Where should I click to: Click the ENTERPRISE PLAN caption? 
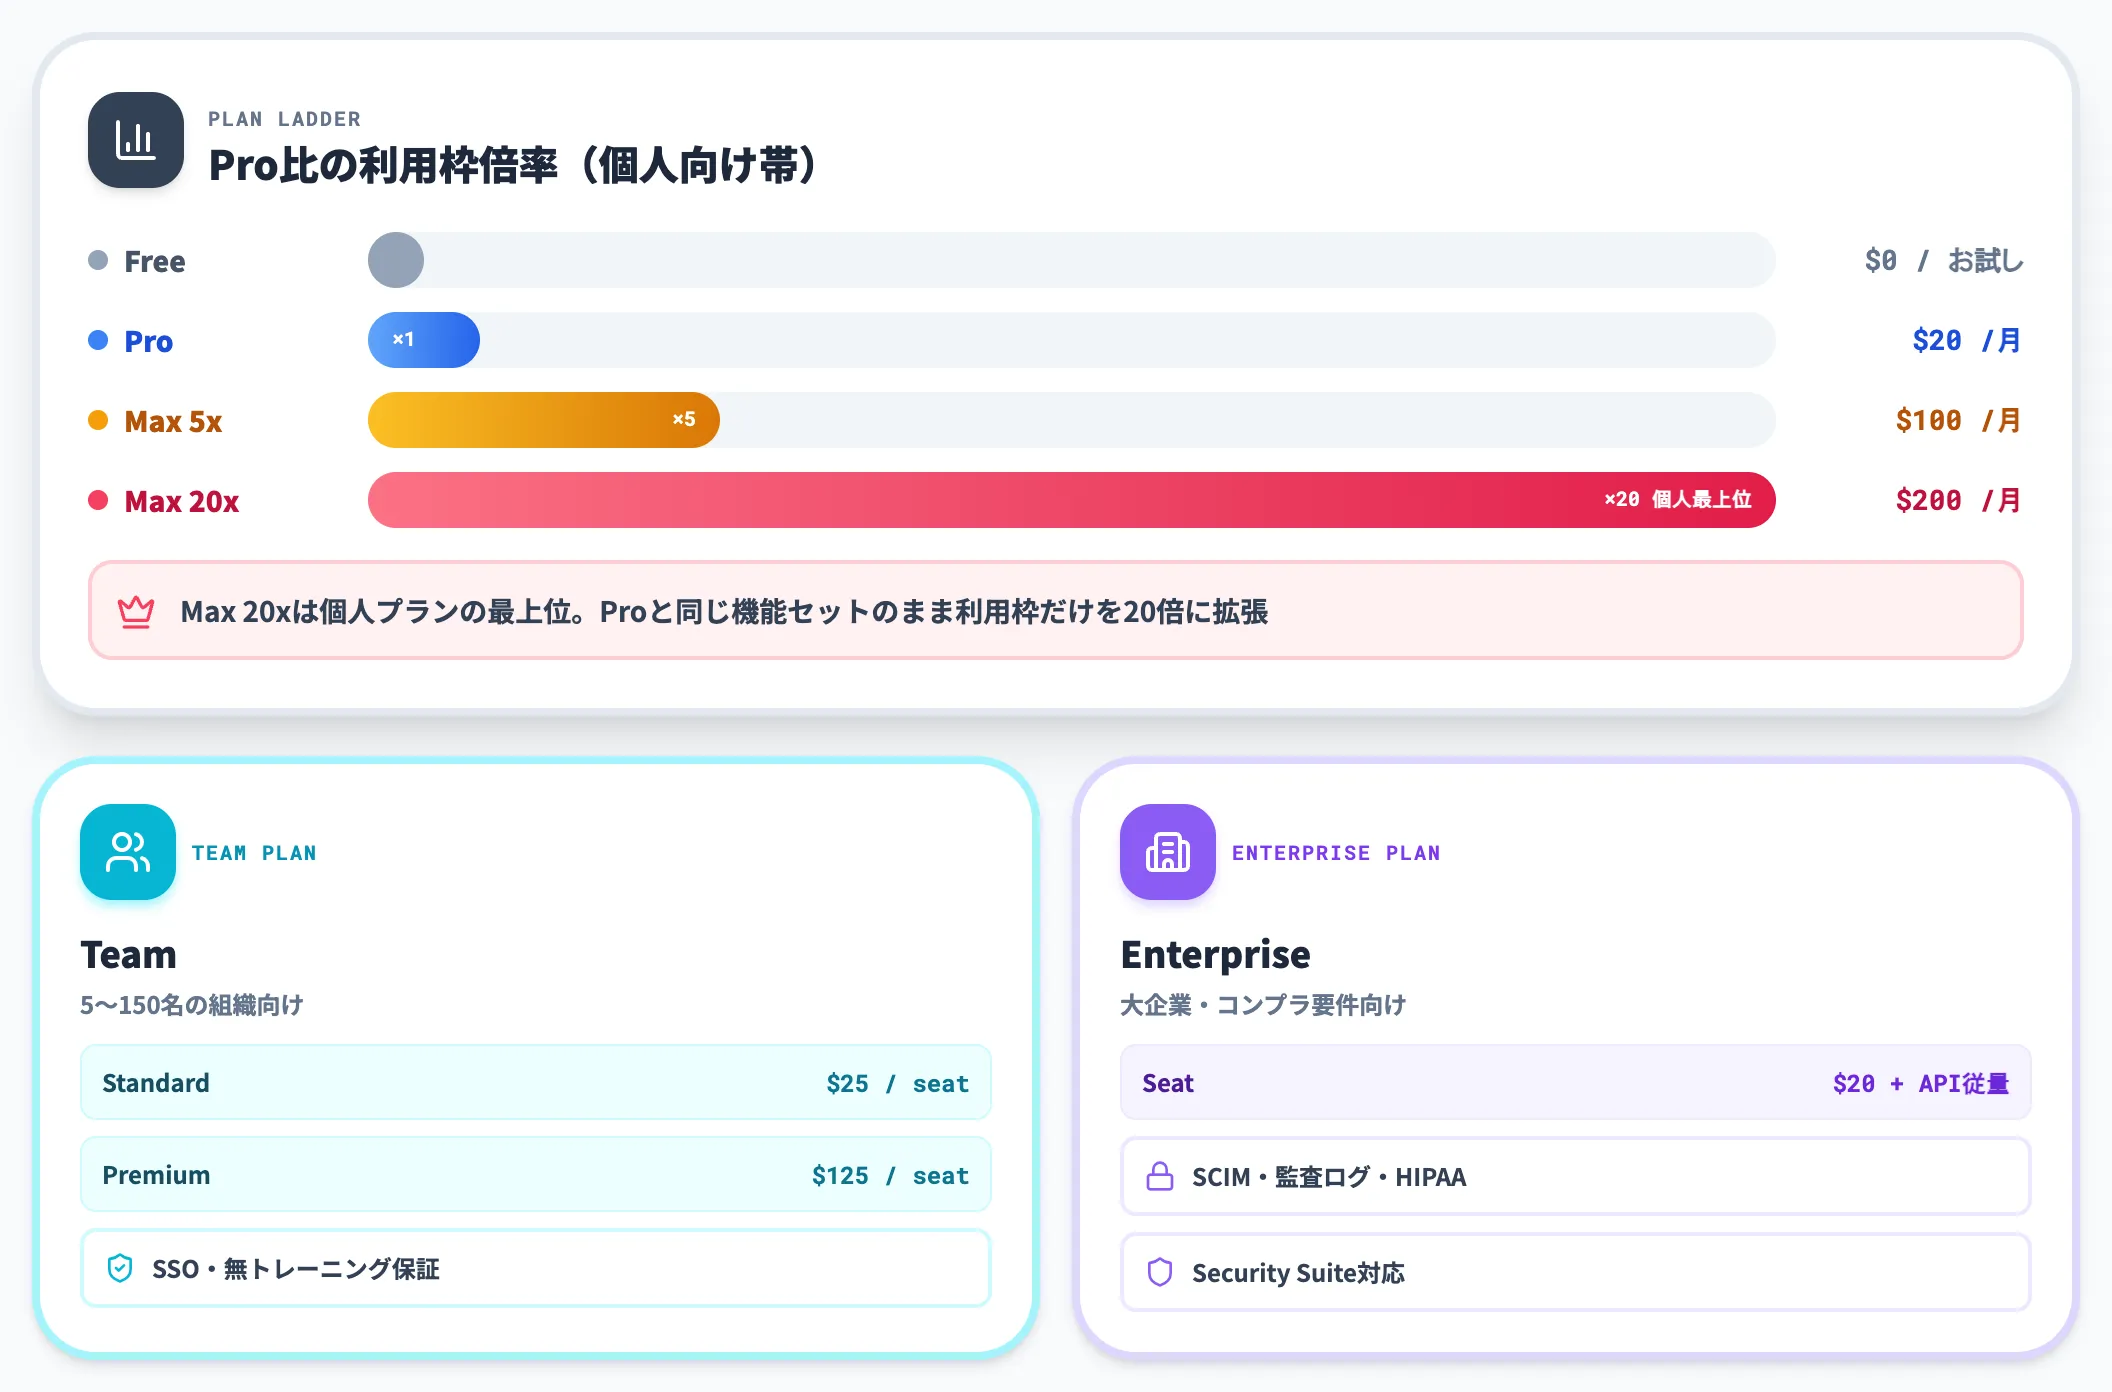[x=1336, y=853]
